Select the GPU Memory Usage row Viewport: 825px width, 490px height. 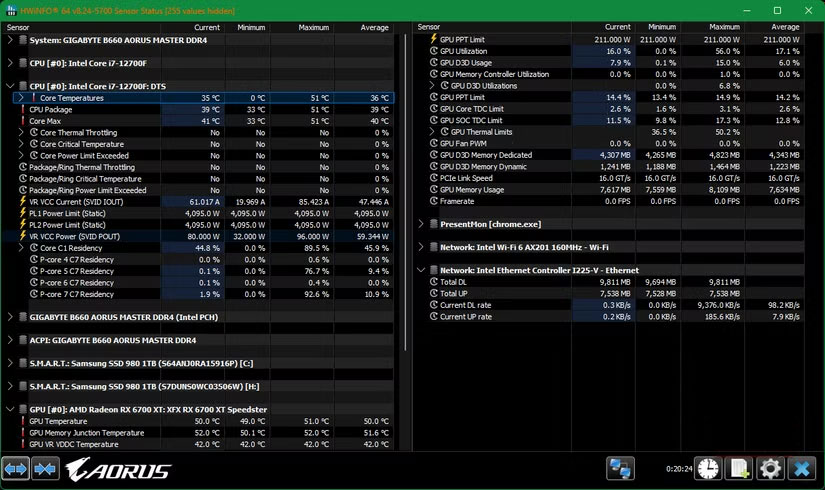[609, 189]
